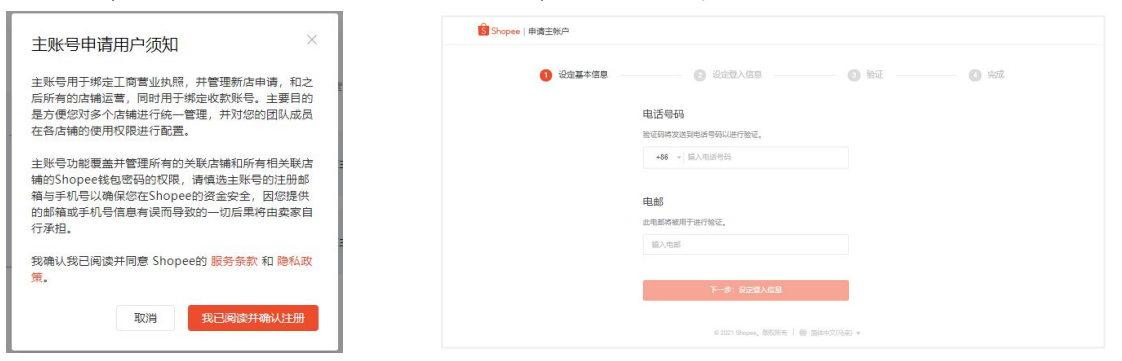Screen dimensions: 1122x361
Task: Click 我已阅读并确认注册 button
Action: [253, 318]
